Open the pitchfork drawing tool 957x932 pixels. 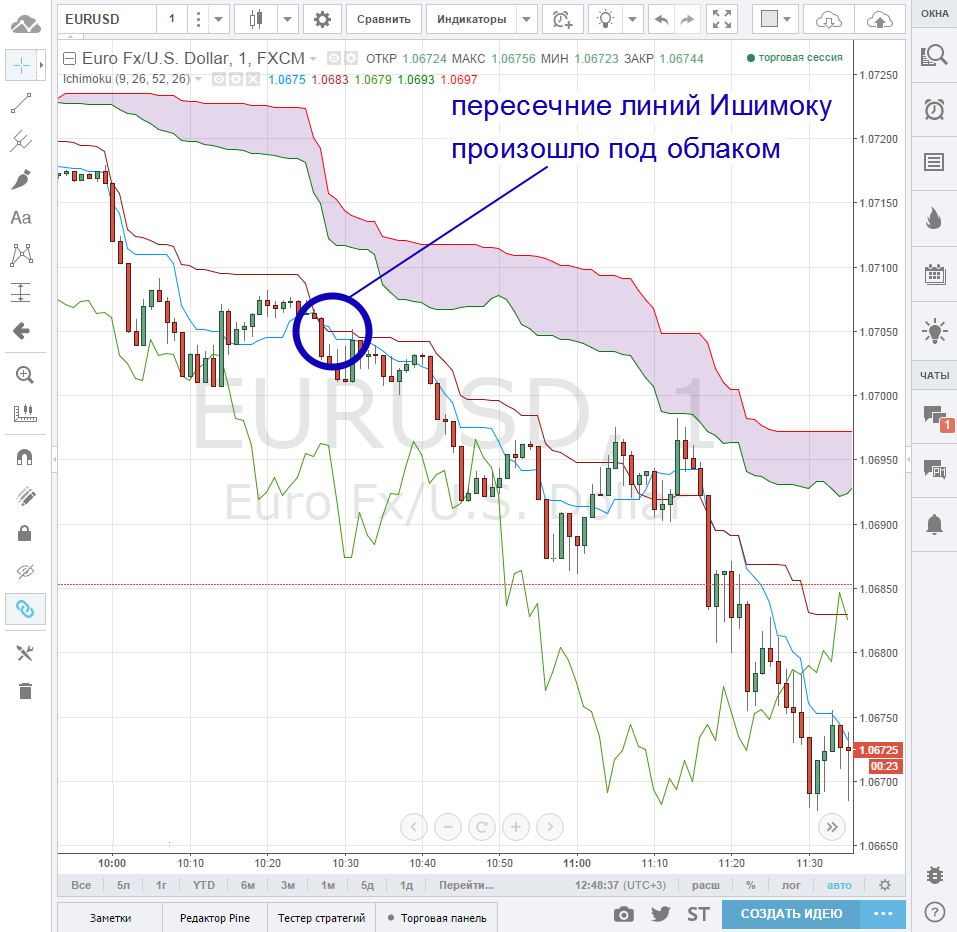coord(21,141)
